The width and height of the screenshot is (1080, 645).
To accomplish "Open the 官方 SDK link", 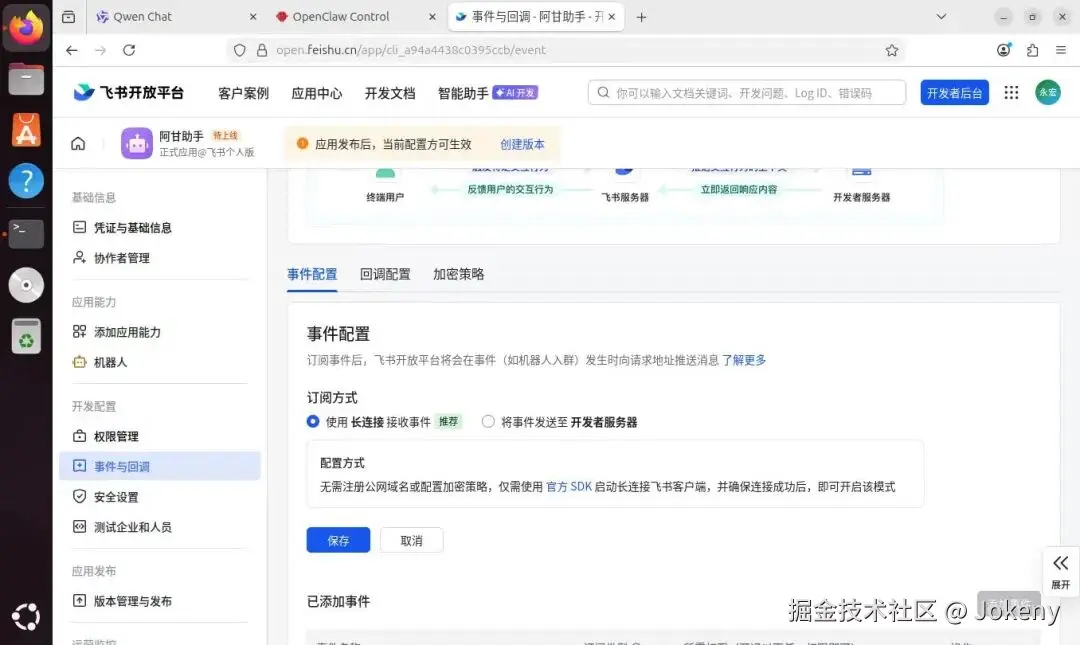I will point(569,487).
